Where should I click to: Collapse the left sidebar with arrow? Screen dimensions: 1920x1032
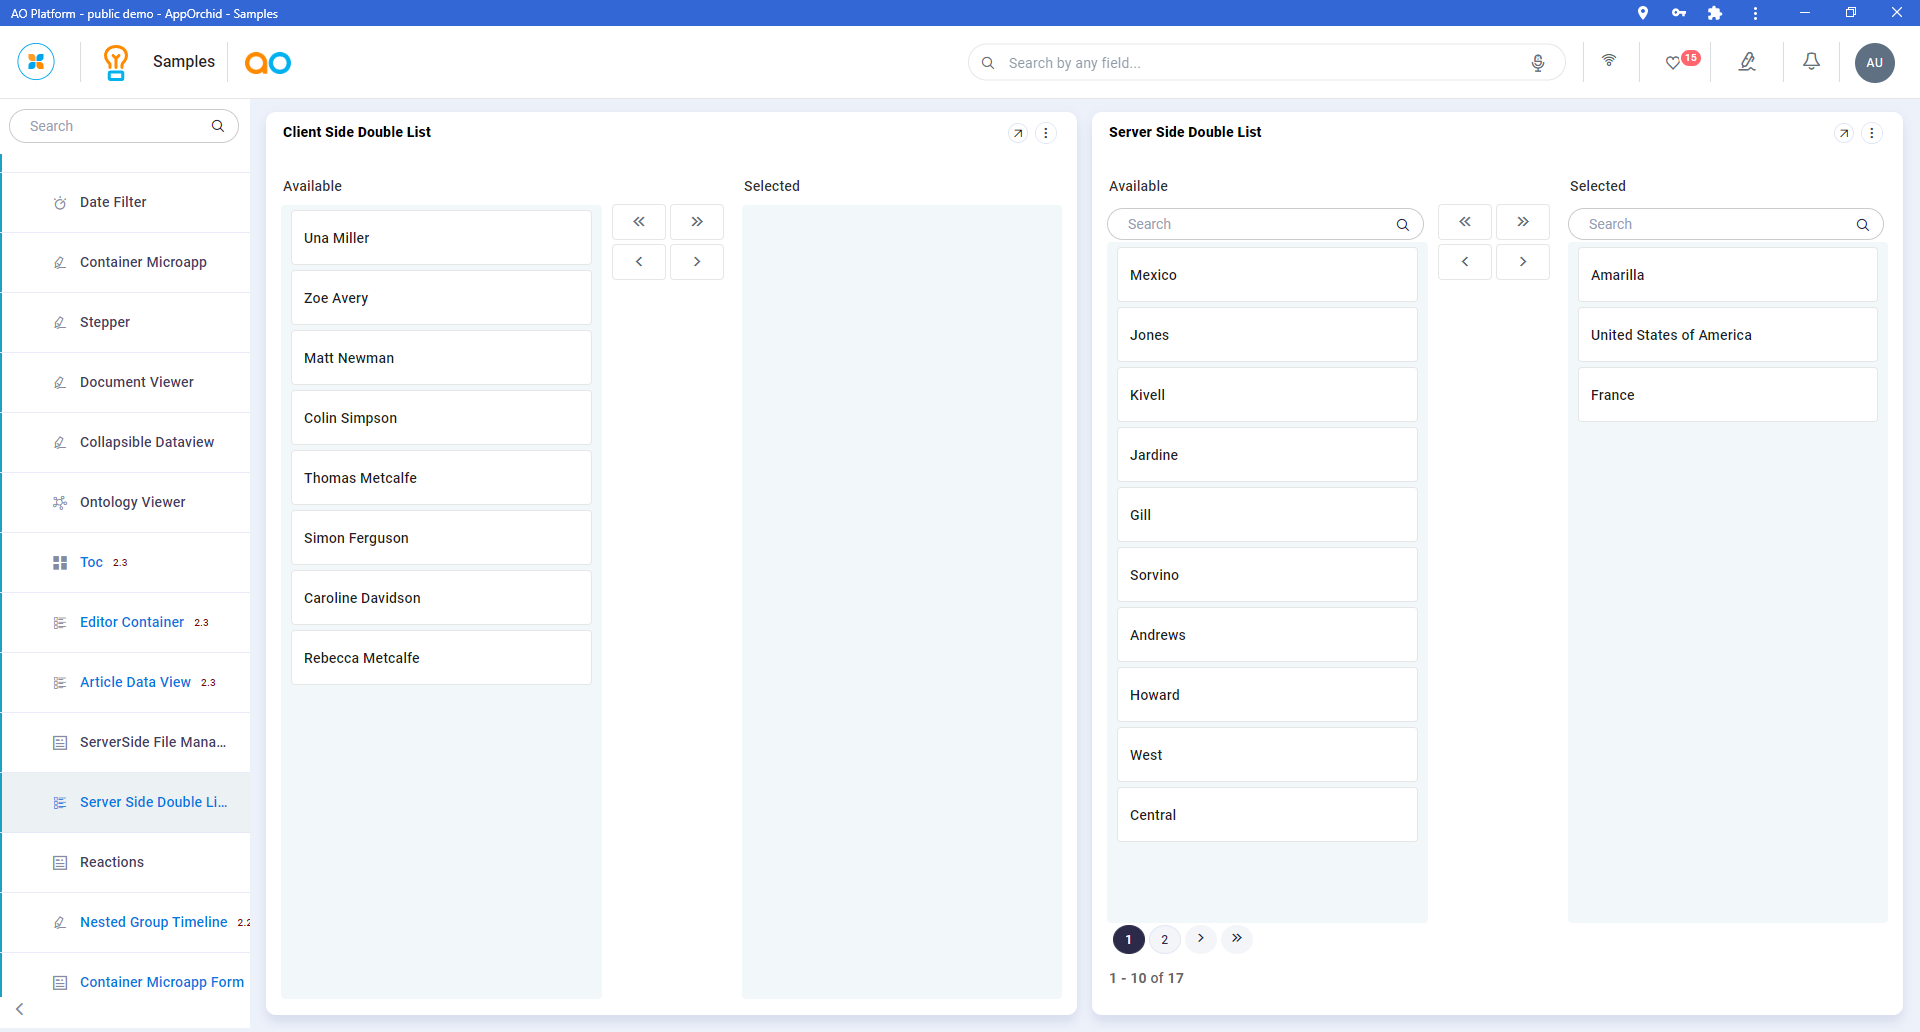pos(20,1009)
